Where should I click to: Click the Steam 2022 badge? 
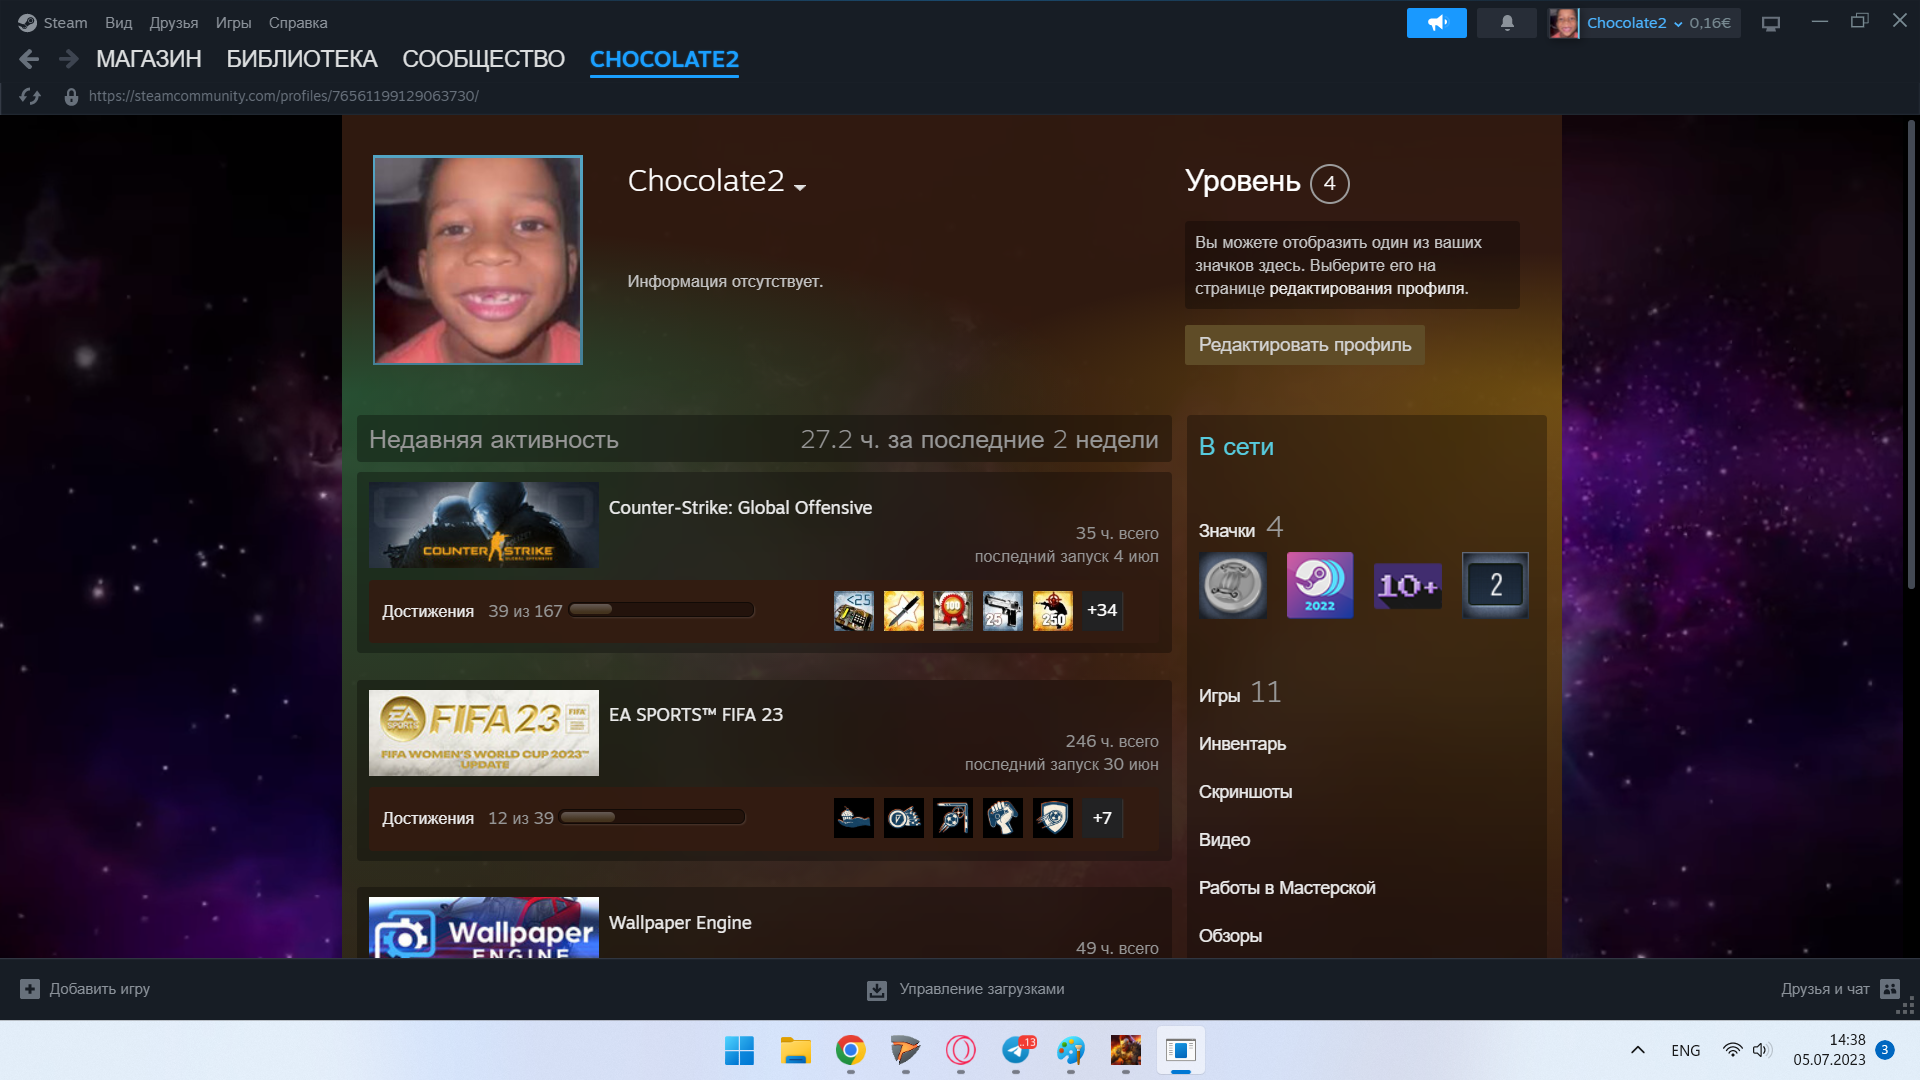click(x=1320, y=585)
